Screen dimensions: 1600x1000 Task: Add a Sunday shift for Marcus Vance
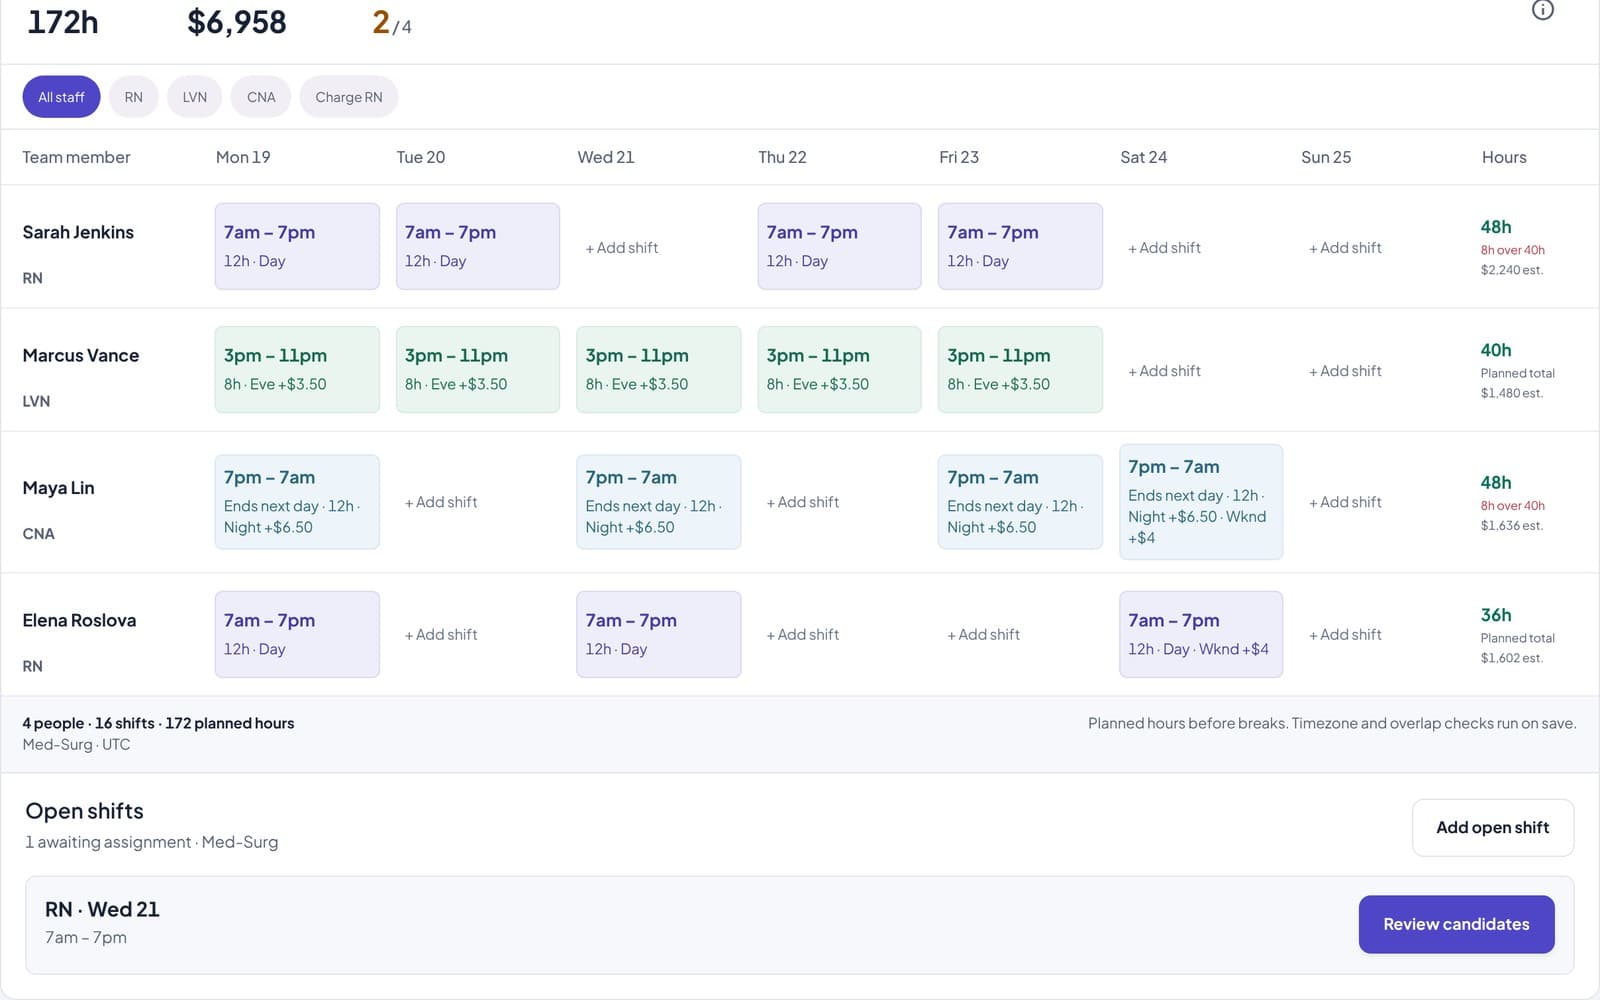coord(1346,370)
